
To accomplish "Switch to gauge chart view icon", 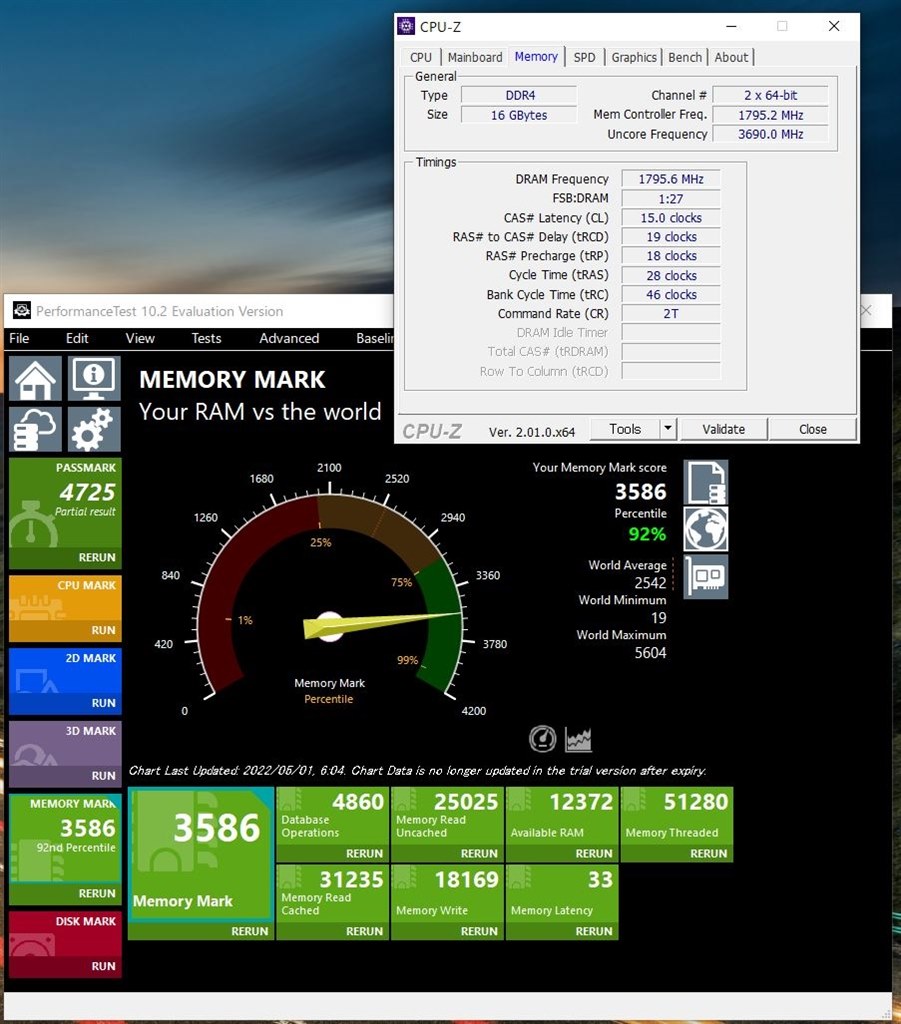I will coord(542,739).
